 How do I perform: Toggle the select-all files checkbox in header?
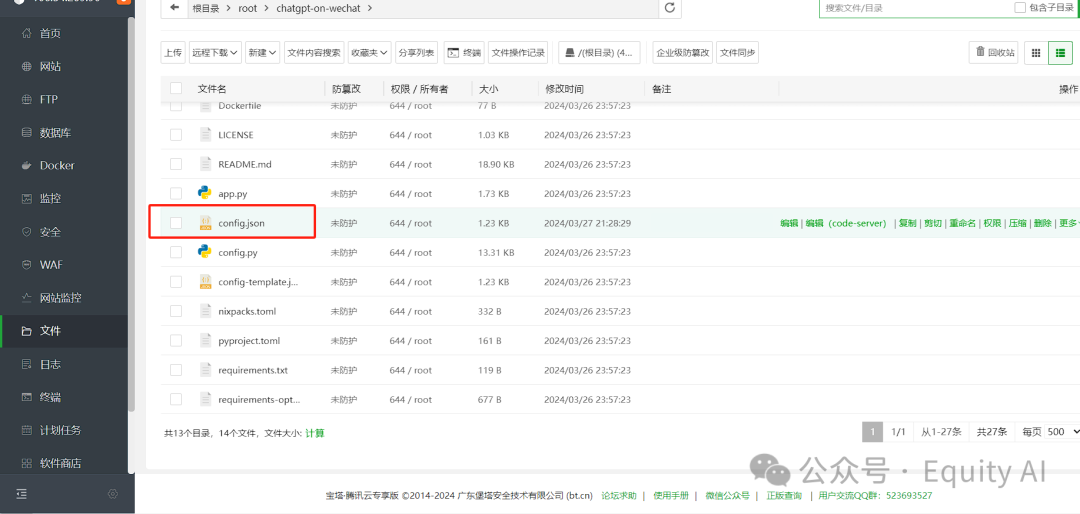176,89
